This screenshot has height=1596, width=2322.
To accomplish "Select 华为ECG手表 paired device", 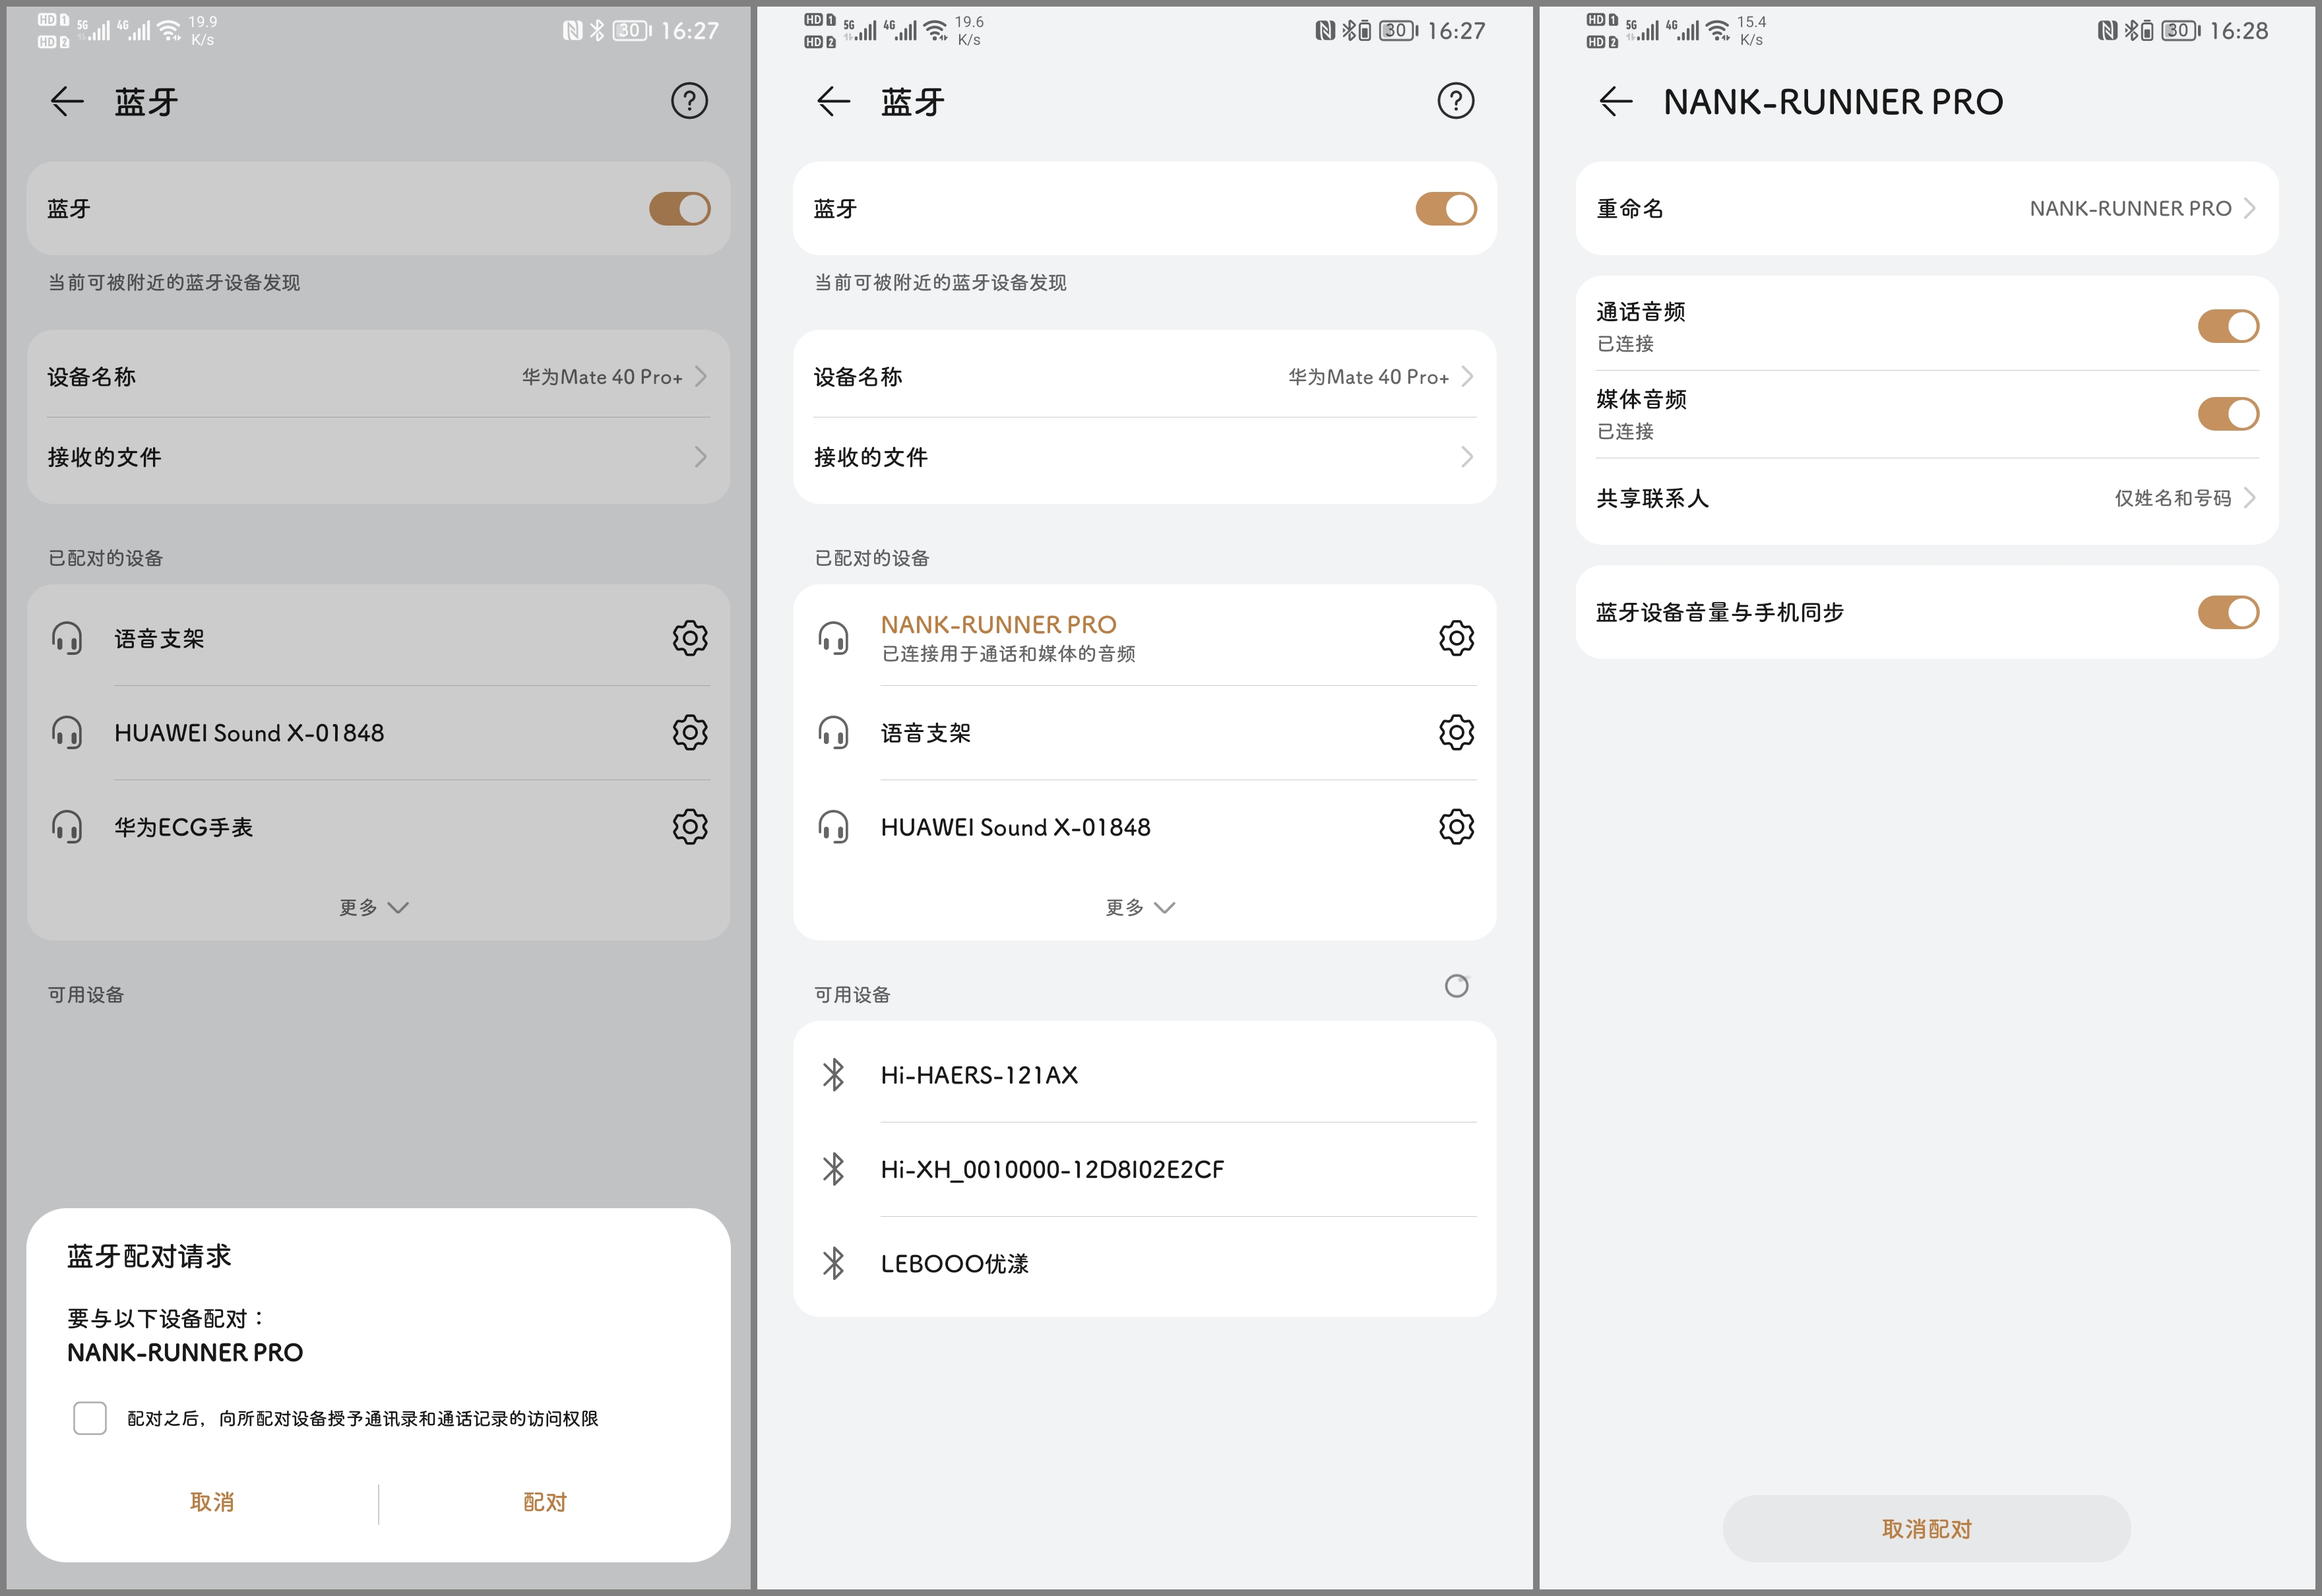I will click(379, 827).
